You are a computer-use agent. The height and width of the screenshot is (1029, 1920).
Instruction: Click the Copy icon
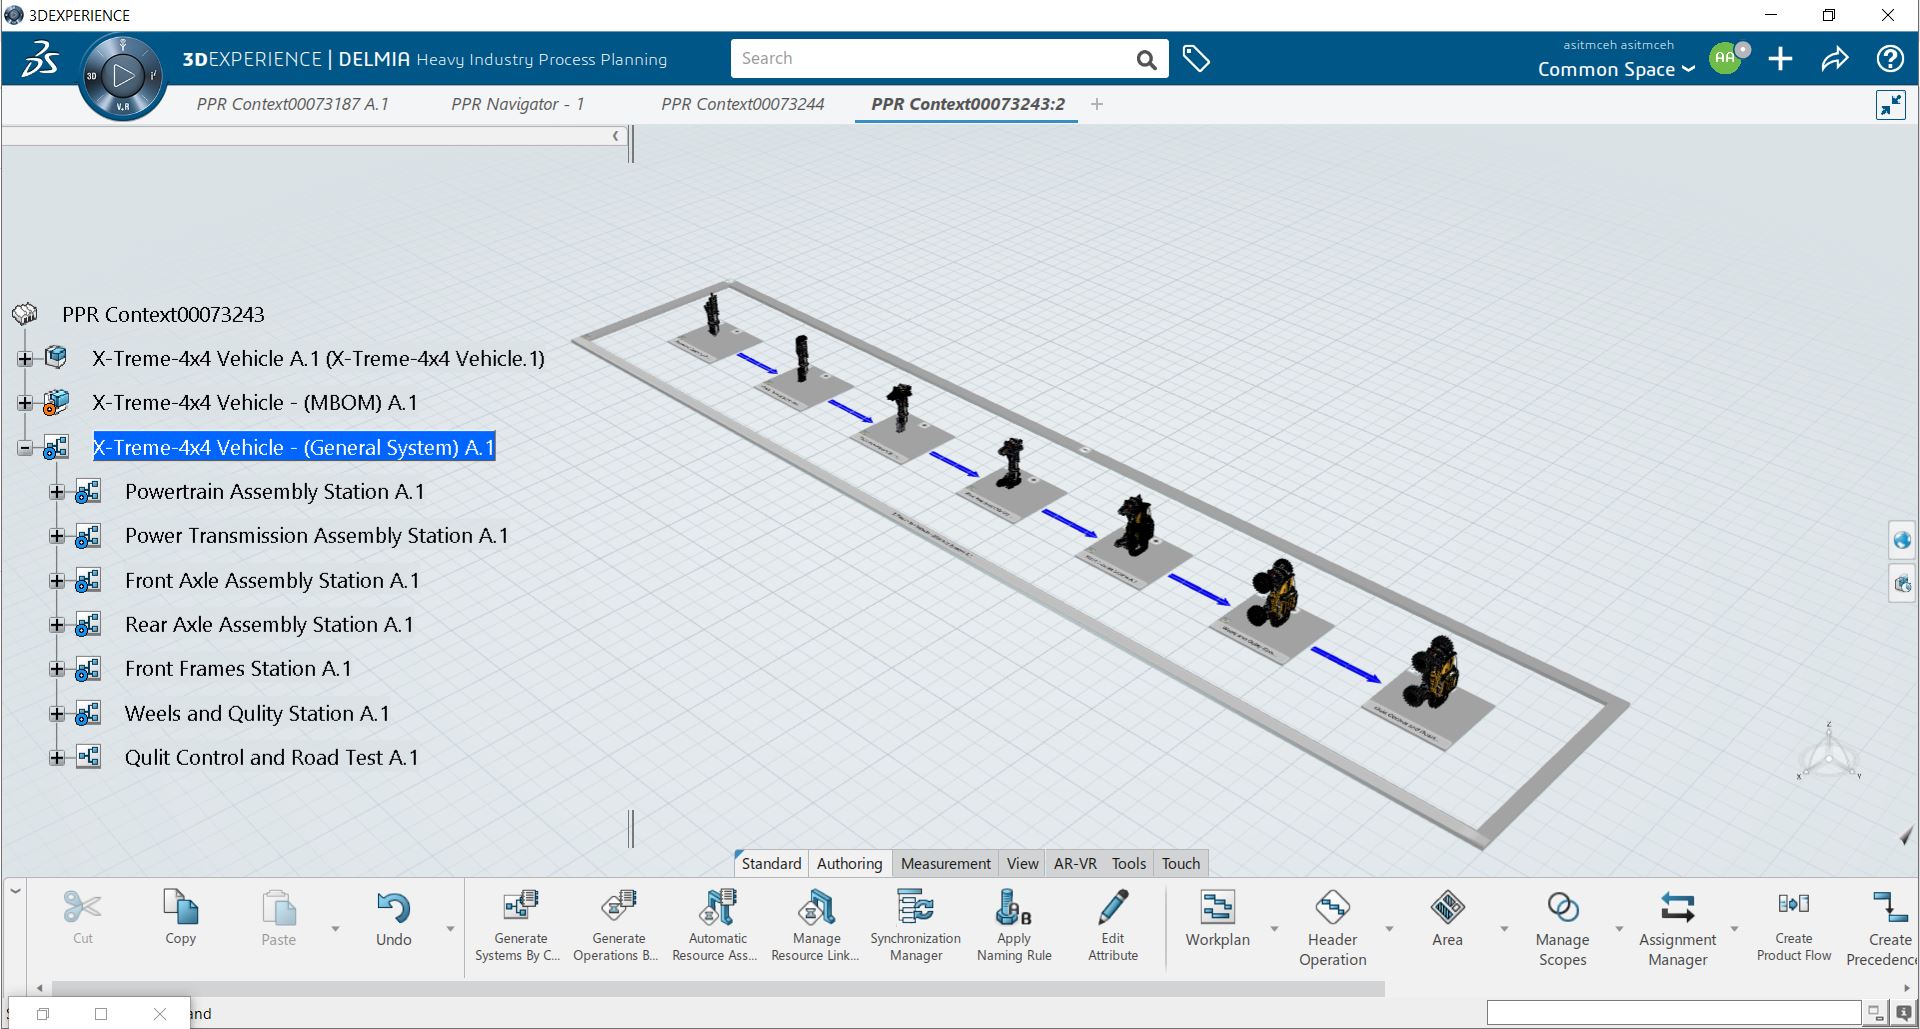pyautogui.click(x=180, y=907)
